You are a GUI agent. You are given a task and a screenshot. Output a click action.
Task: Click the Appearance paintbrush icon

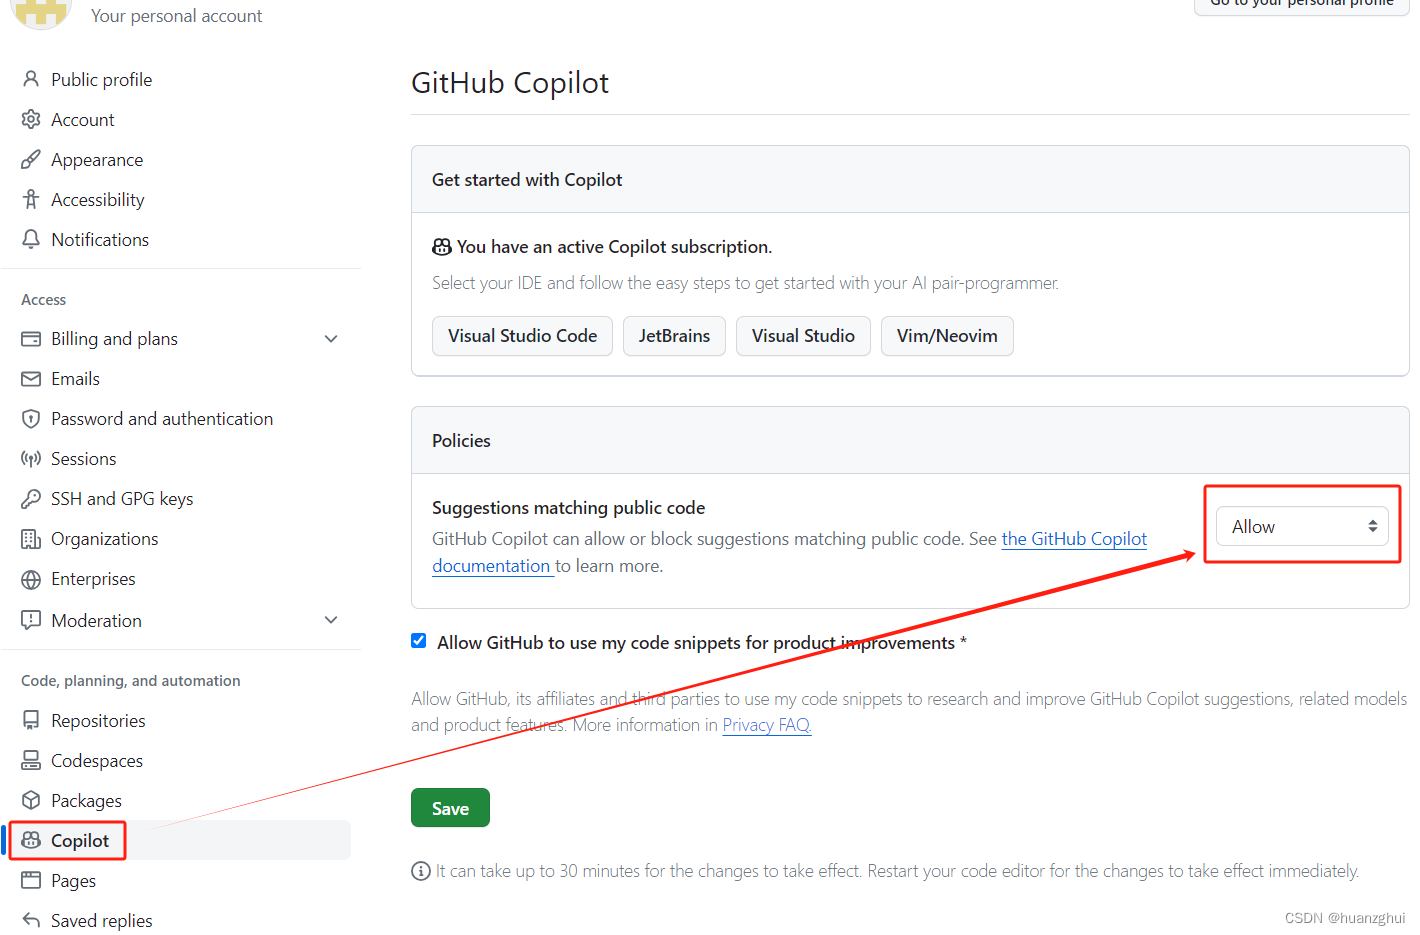tap(31, 159)
